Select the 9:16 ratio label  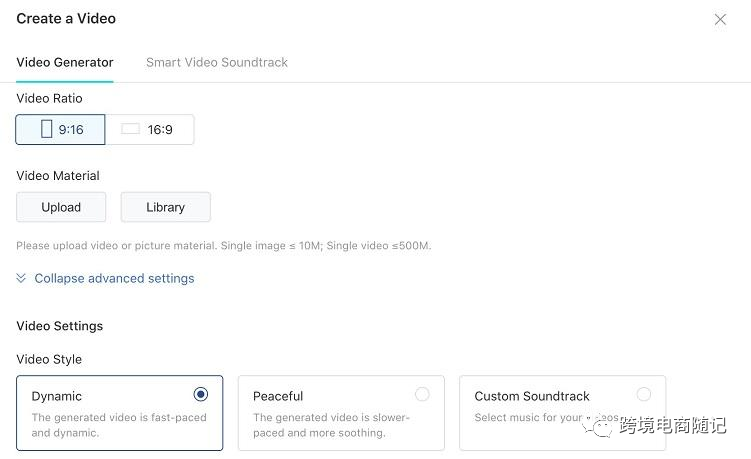pos(71,129)
